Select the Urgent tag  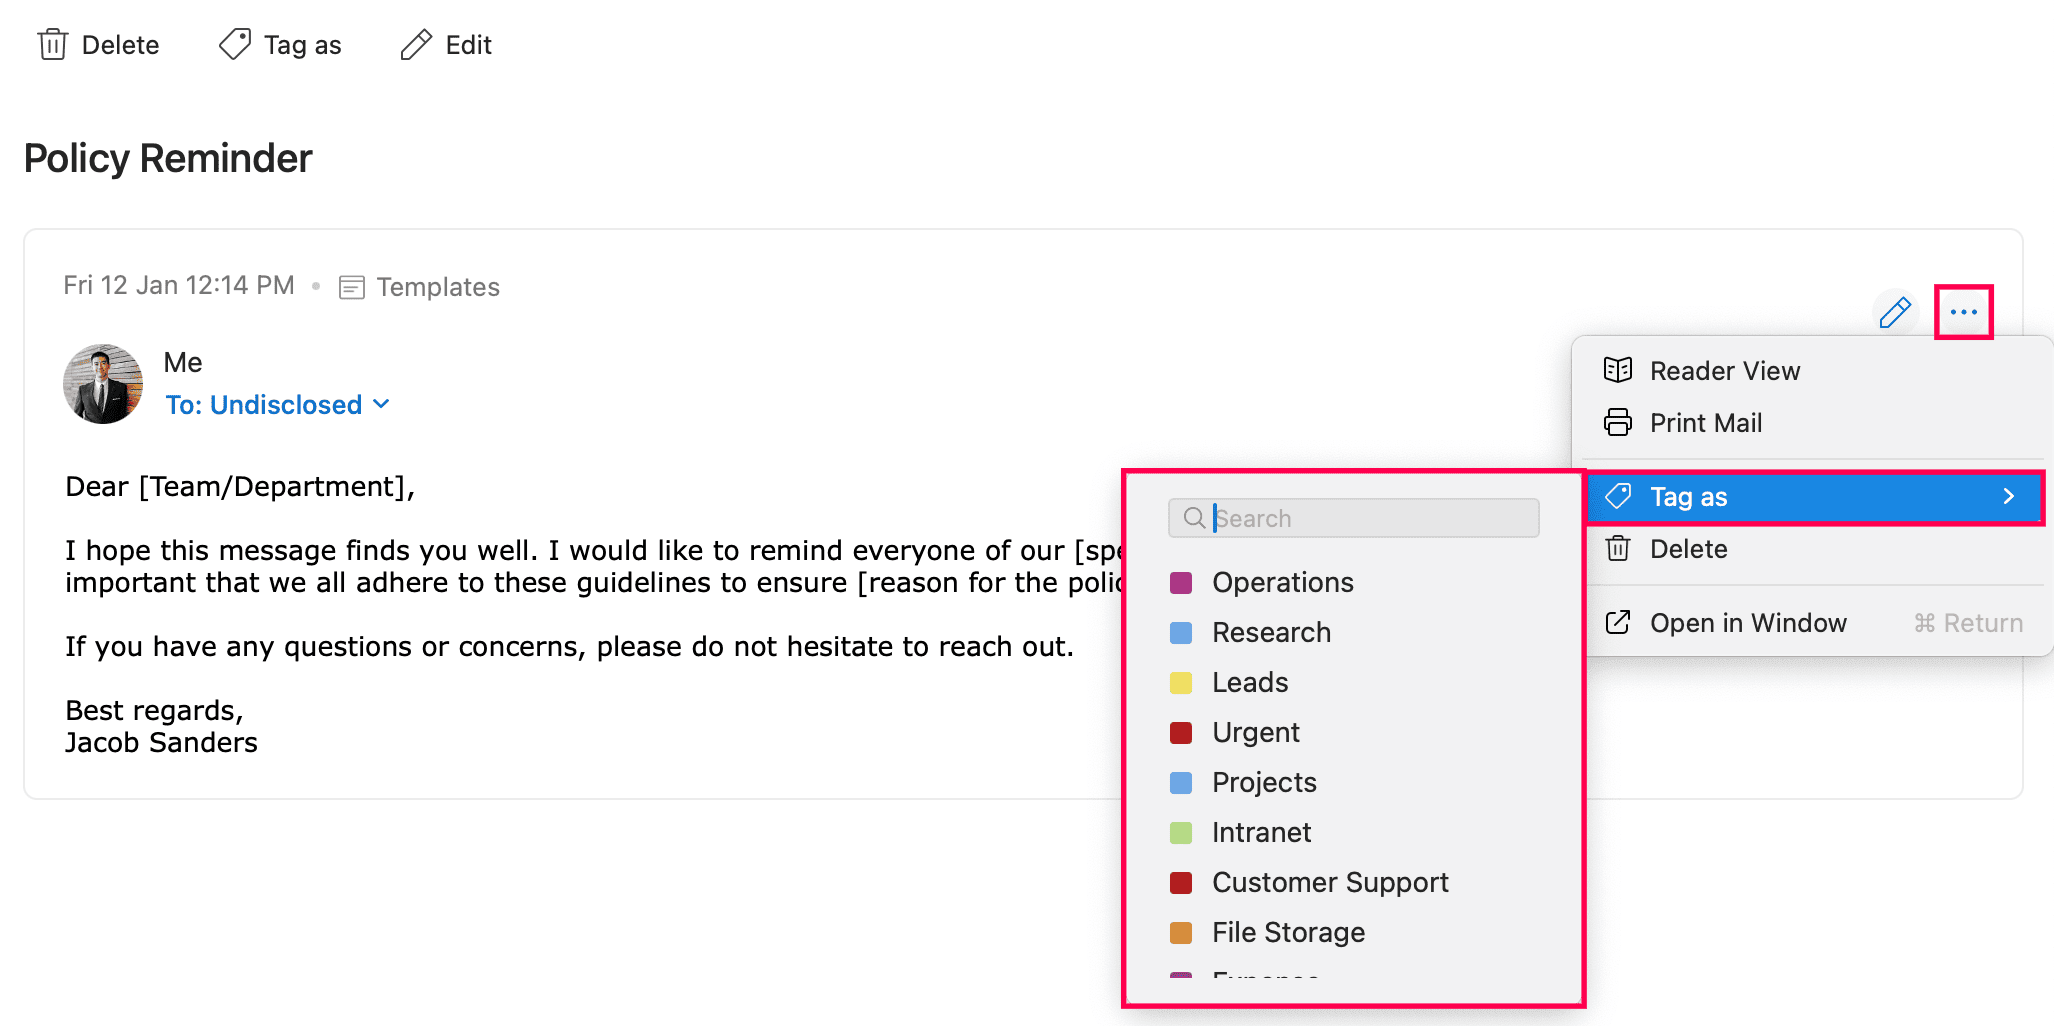click(x=1255, y=732)
